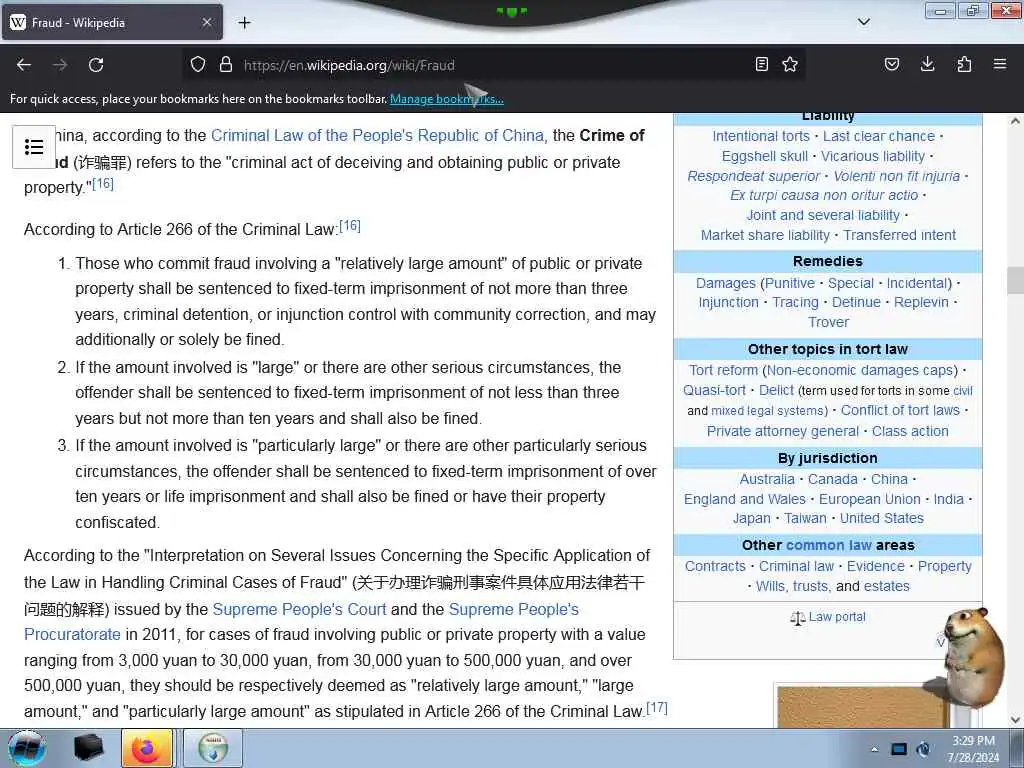
Task: Open the Quasi-tort link
Action: click(714, 391)
